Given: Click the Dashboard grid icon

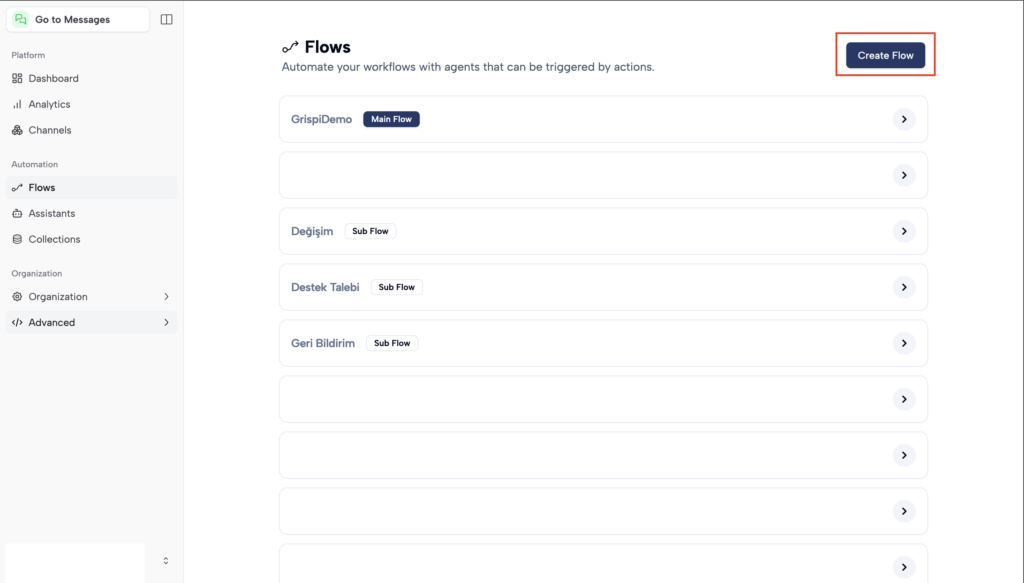Looking at the screenshot, I should click(x=17, y=78).
